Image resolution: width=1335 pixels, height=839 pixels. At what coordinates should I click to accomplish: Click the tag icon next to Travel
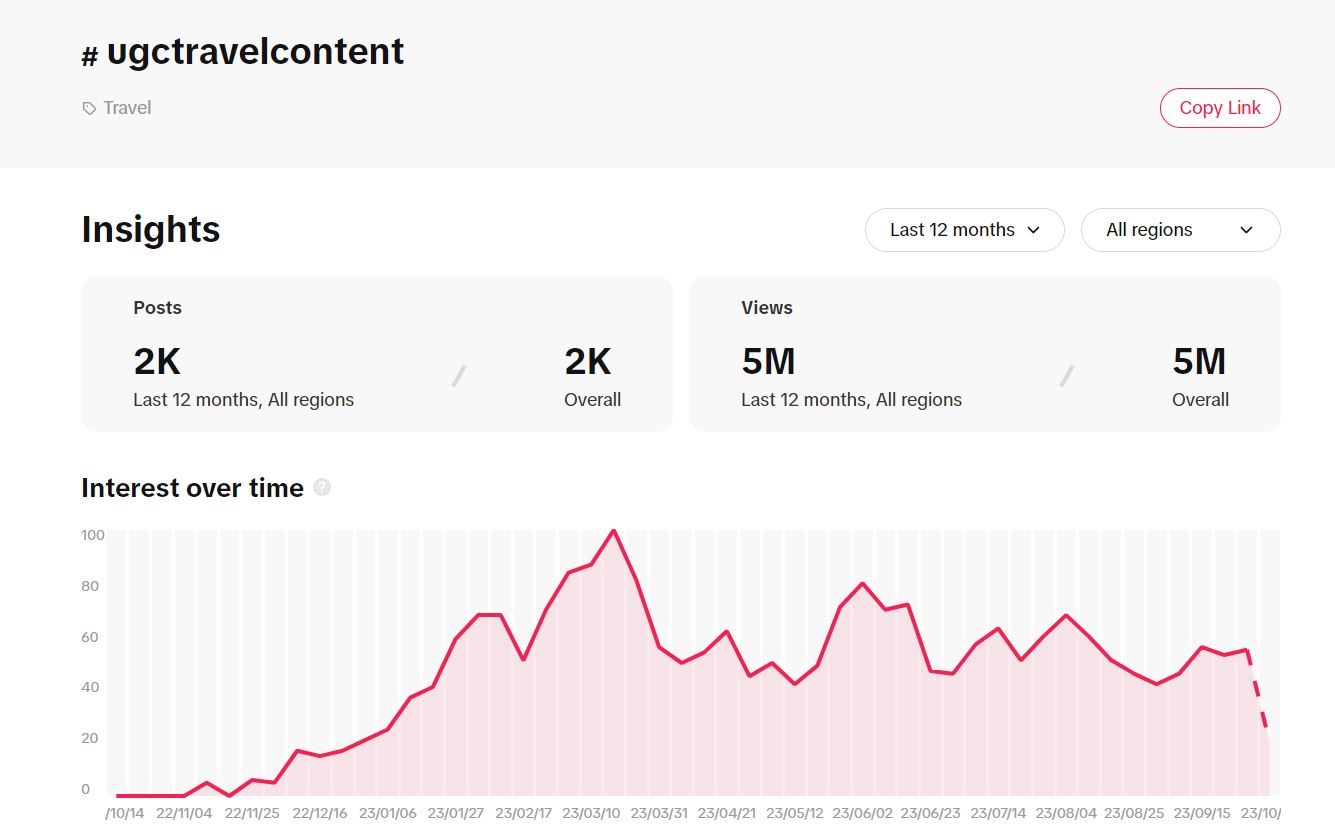tap(88, 107)
